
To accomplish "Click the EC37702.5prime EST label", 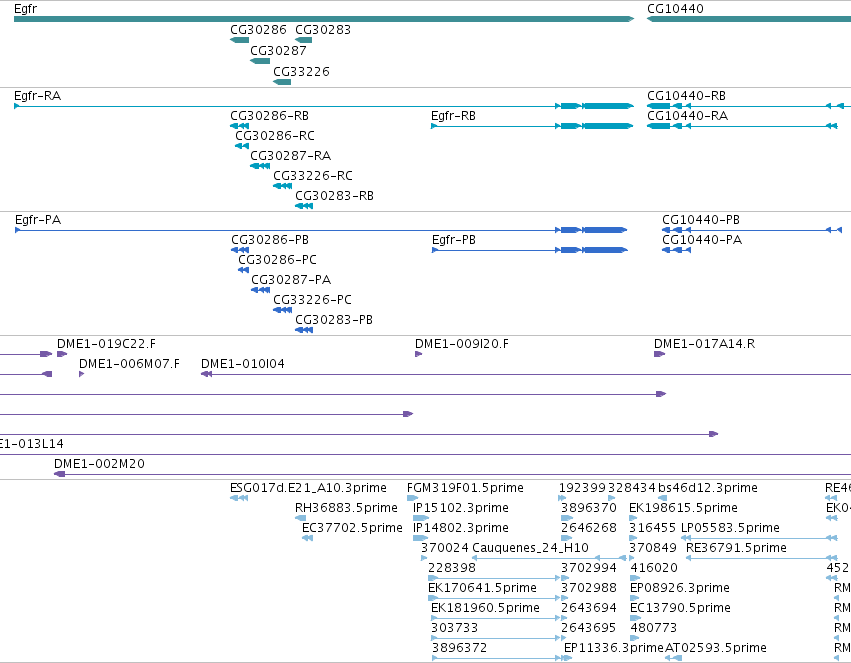I will click(x=353, y=528).
